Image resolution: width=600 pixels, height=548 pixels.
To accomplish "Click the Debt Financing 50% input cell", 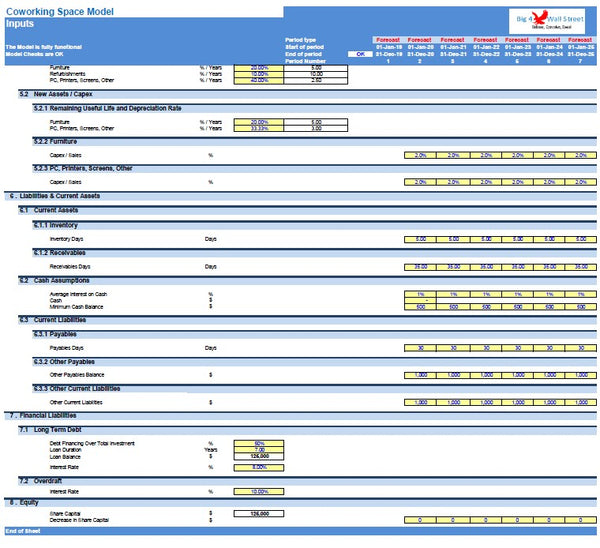I will [259, 443].
